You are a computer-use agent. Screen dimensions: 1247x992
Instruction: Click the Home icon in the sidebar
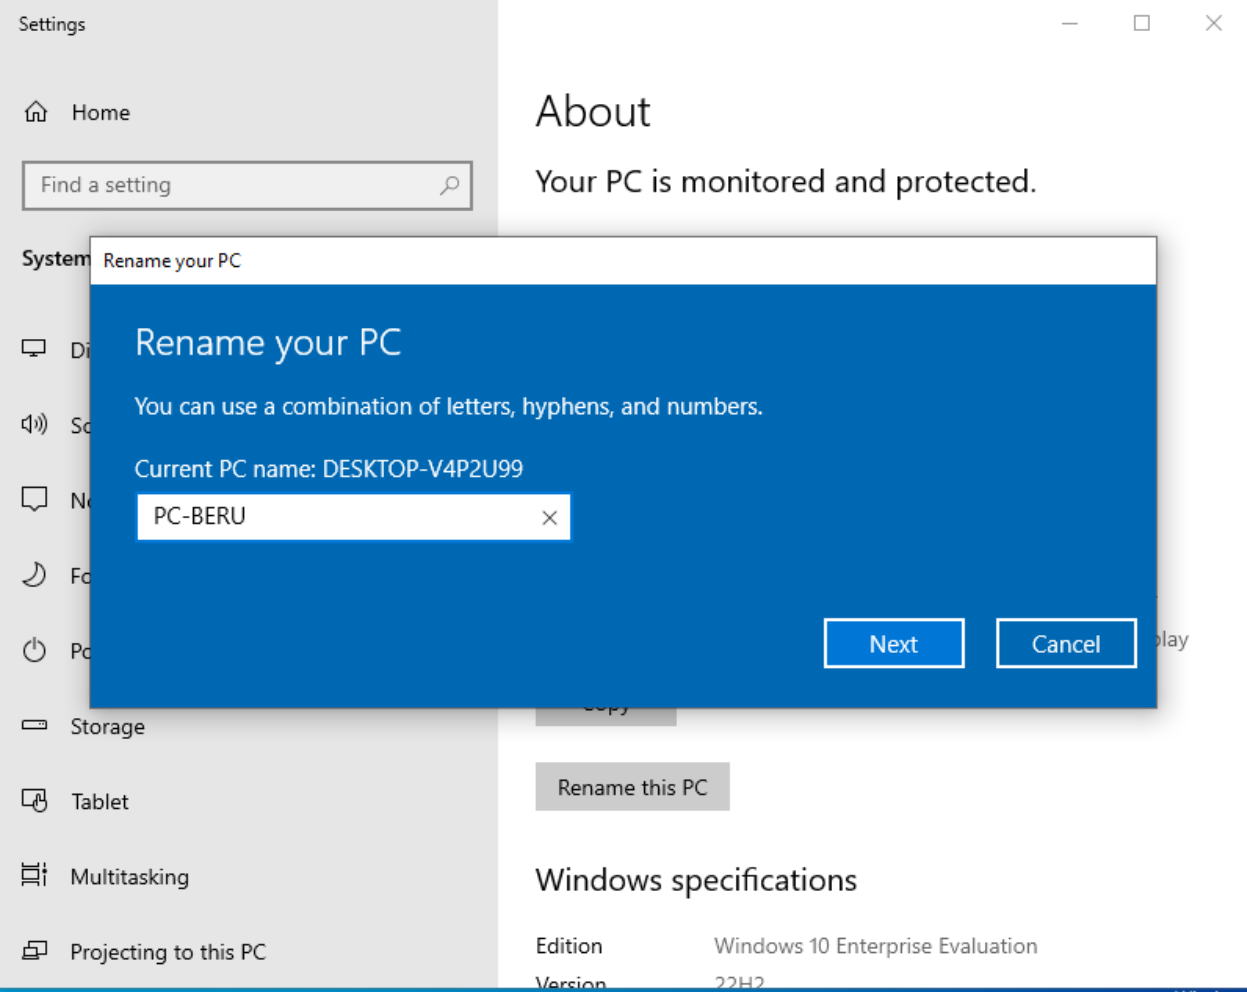(x=36, y=112)
